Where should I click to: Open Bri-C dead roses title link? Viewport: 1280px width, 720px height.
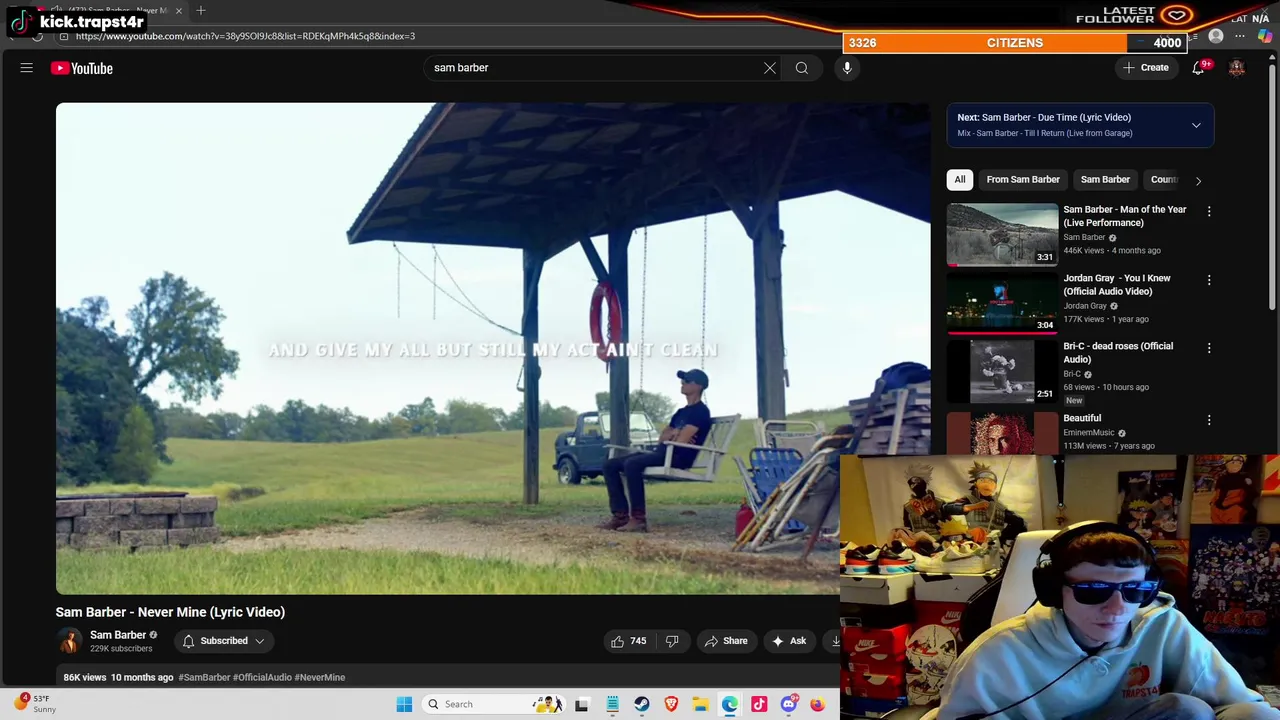point(1118,353)
